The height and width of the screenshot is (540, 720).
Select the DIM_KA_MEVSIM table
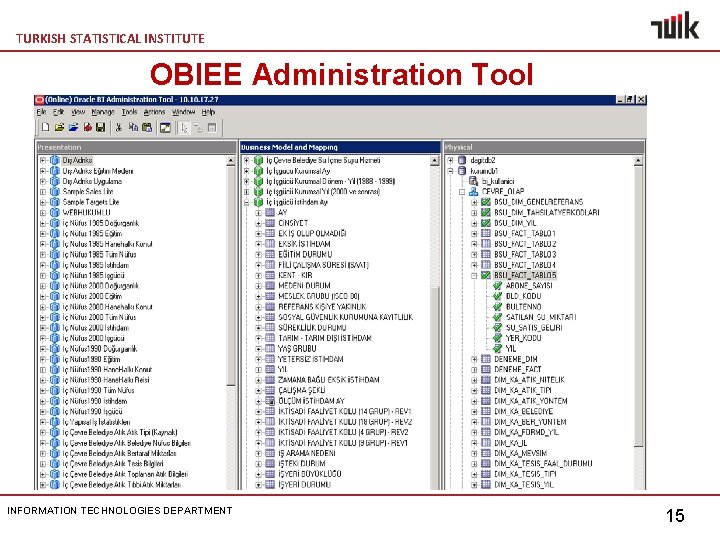[x=521, y=453]
